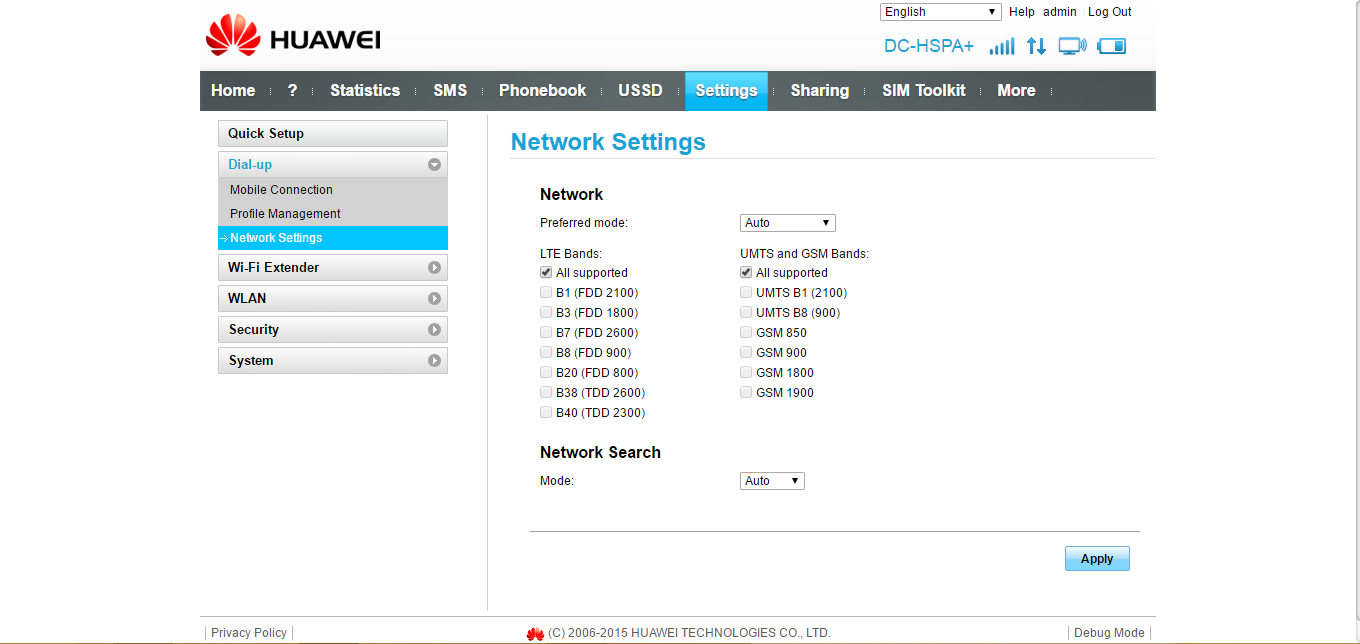The width and height of the screenshot is (1360, 644).
Task: Open the Statistics tab
Action: click(365, 91)
